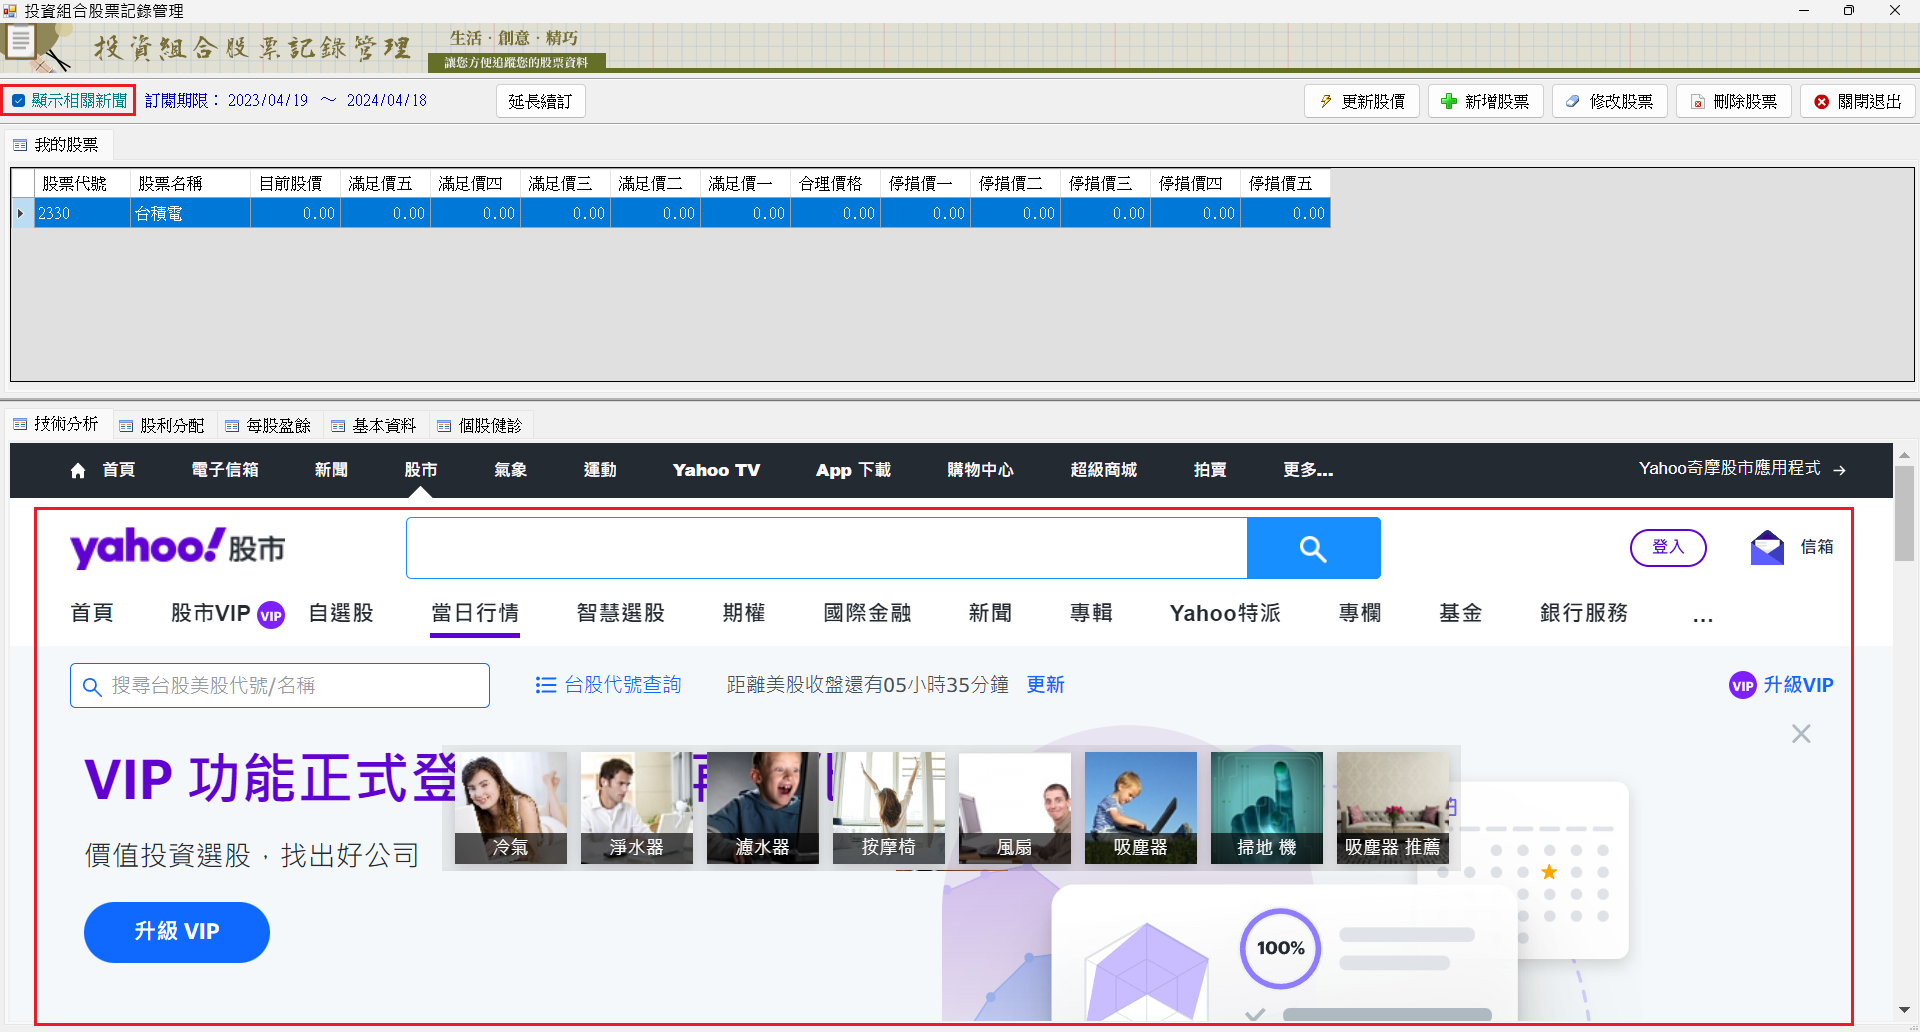Click the 刪除股票 button
Image resolution: width=1920 pixels, height=1032 pixels.
click(x=1734, y=101)
